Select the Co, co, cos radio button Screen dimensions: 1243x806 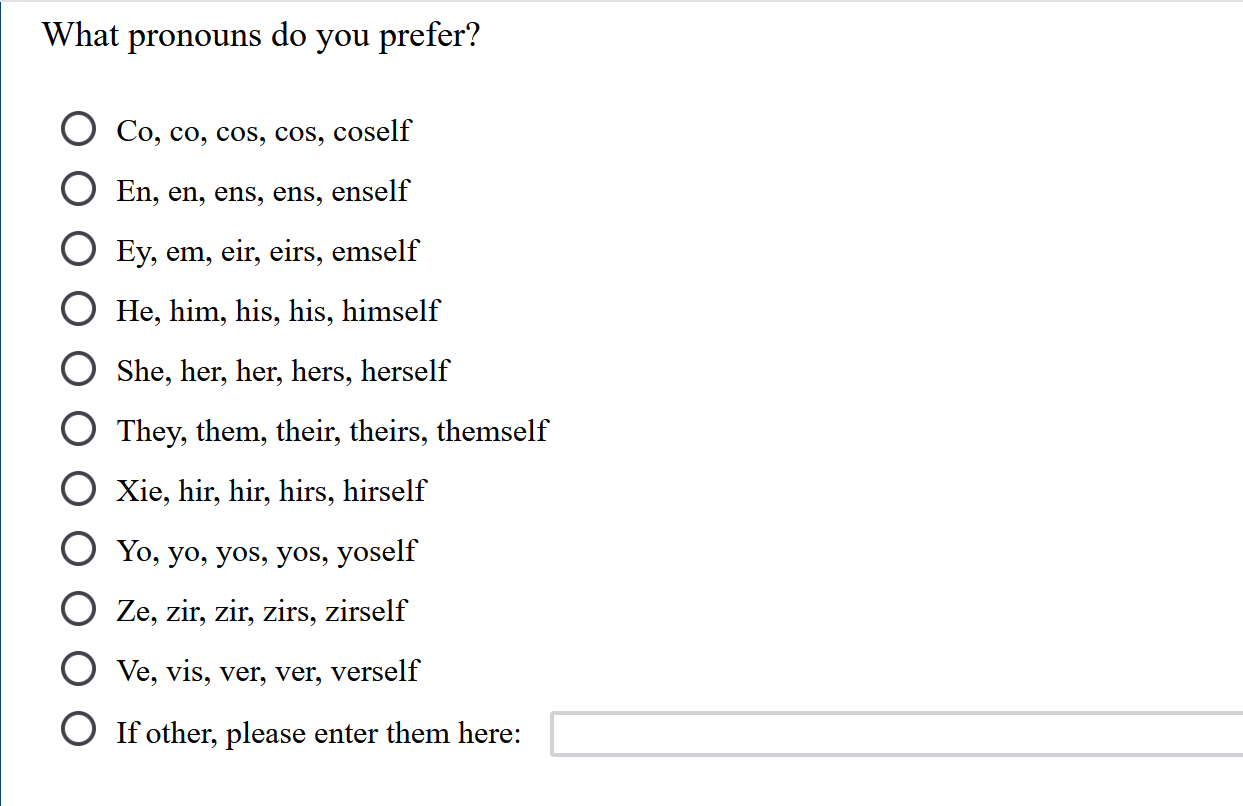click(x=78, y=130)
